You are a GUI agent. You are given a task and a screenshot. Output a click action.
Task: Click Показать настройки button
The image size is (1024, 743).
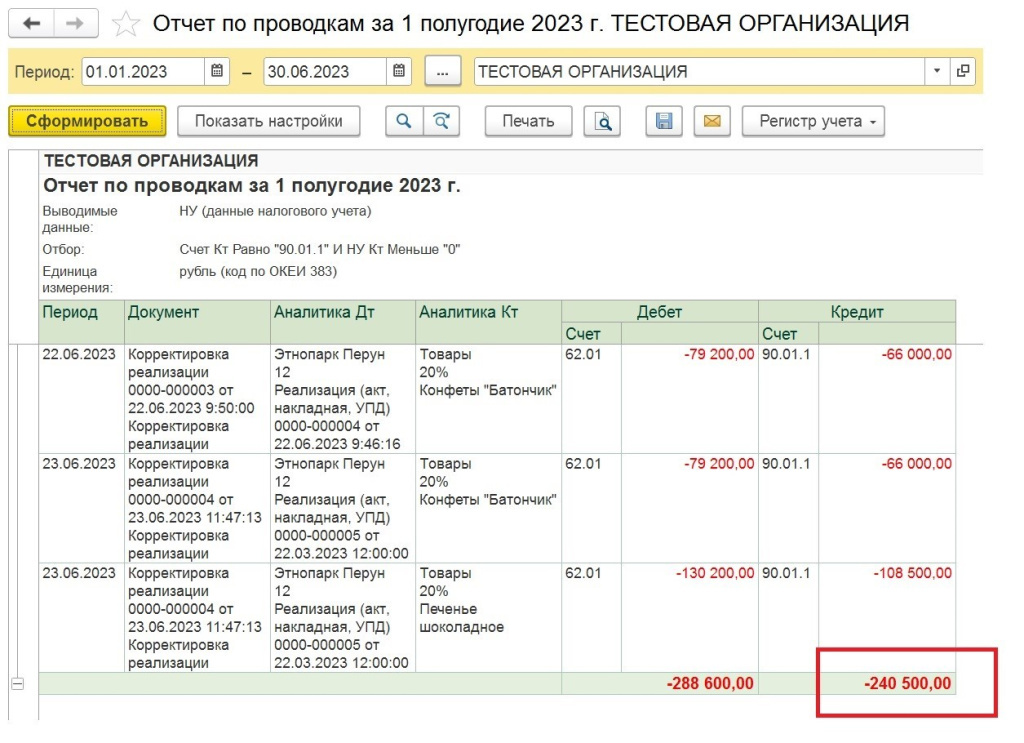pos(268,121)
